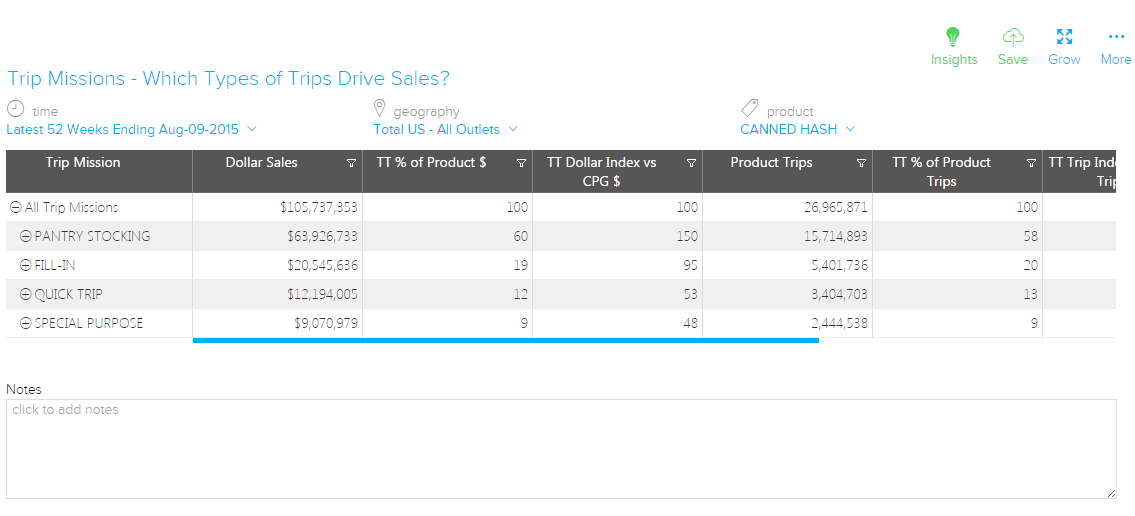Click the TT % of Product Trips filter icon
This screenshot has height=516, width=1135.
[x=1031, y=163]
